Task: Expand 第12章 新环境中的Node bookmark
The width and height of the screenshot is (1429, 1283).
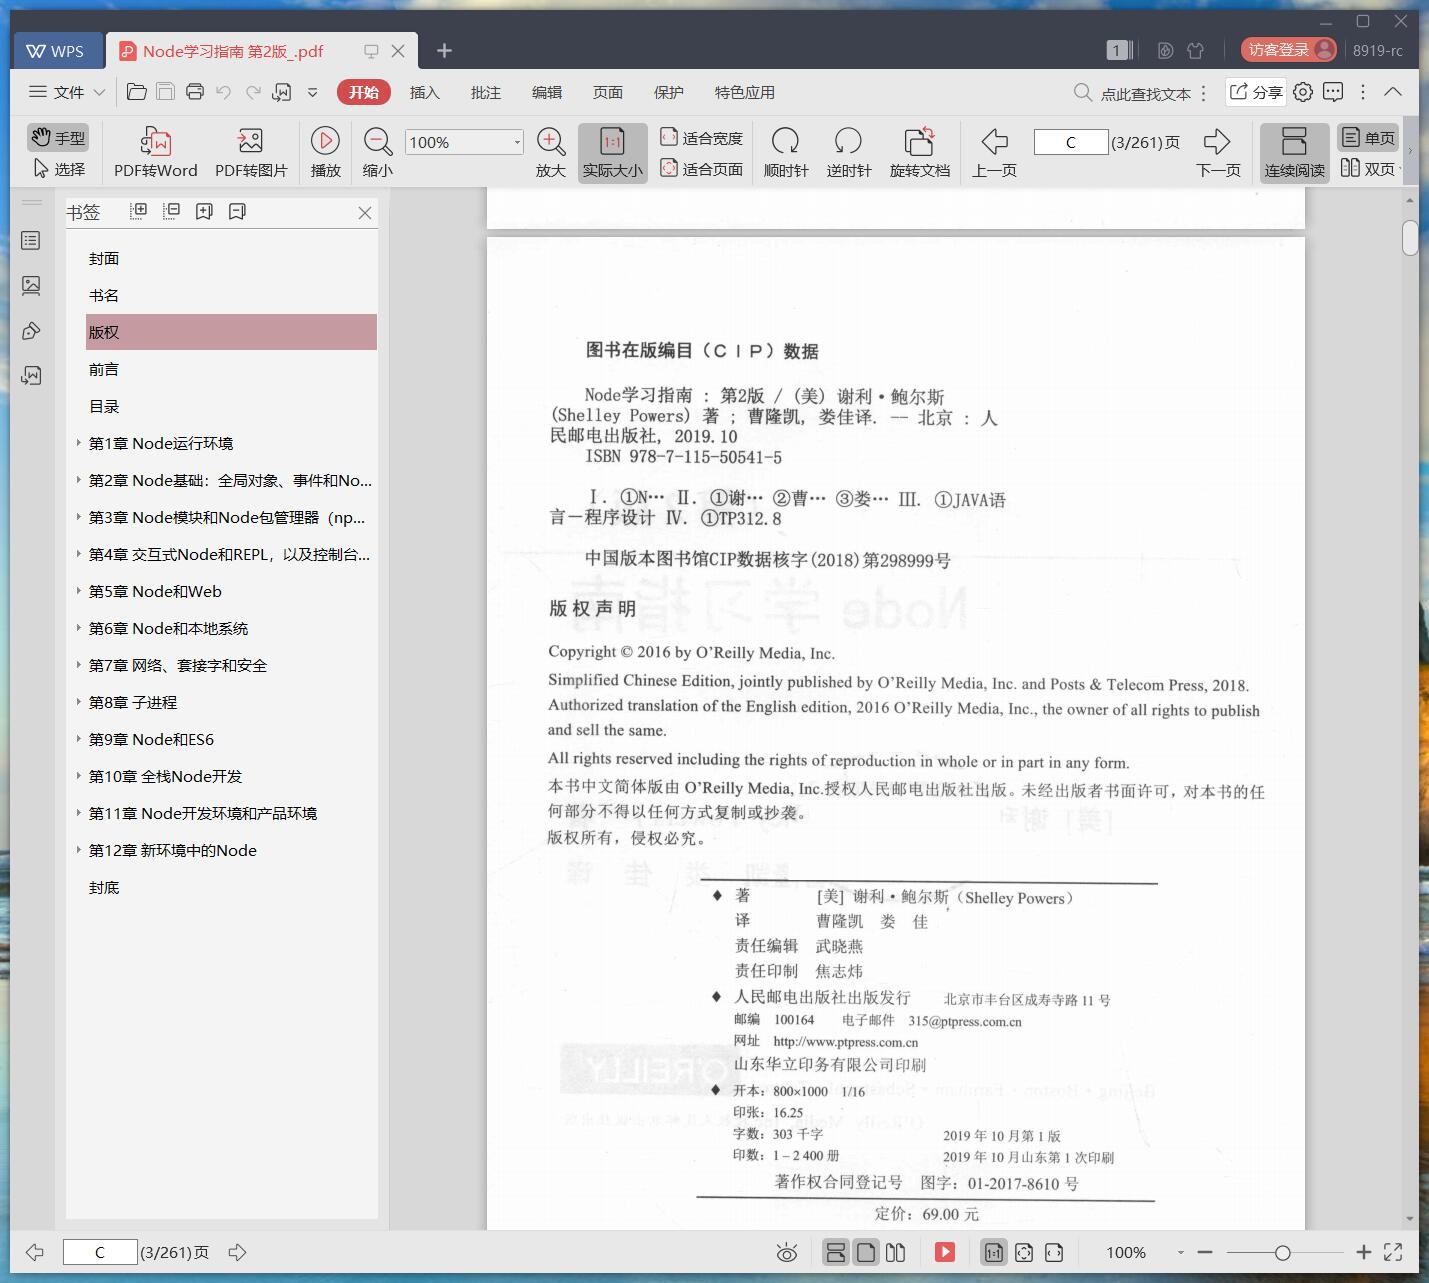Action: click(79, 849)
